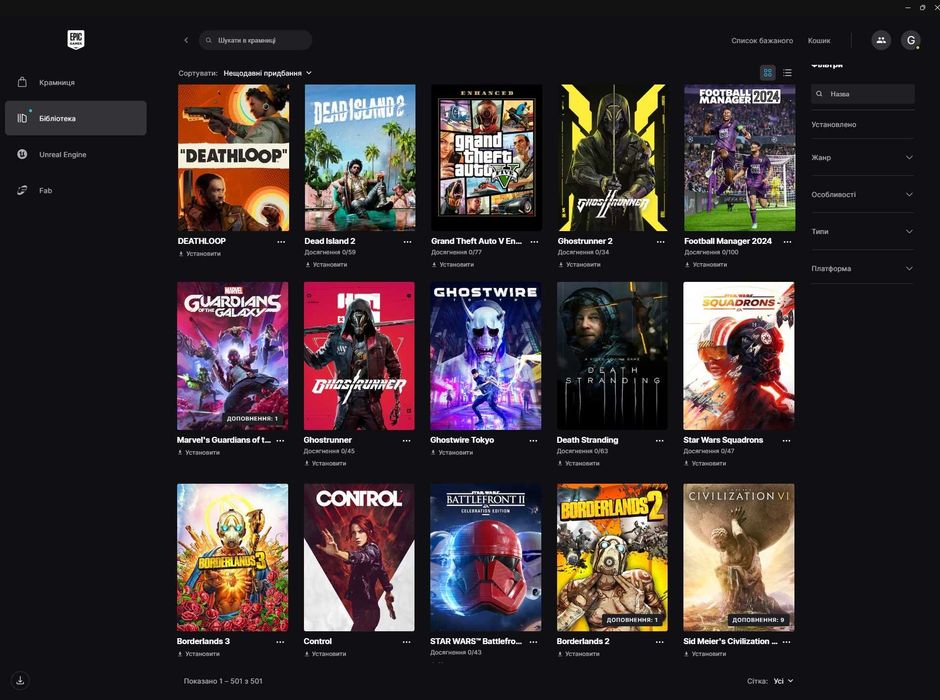
Task: Select the Бібліотека sidebar item
Action: tap(76, 118)
